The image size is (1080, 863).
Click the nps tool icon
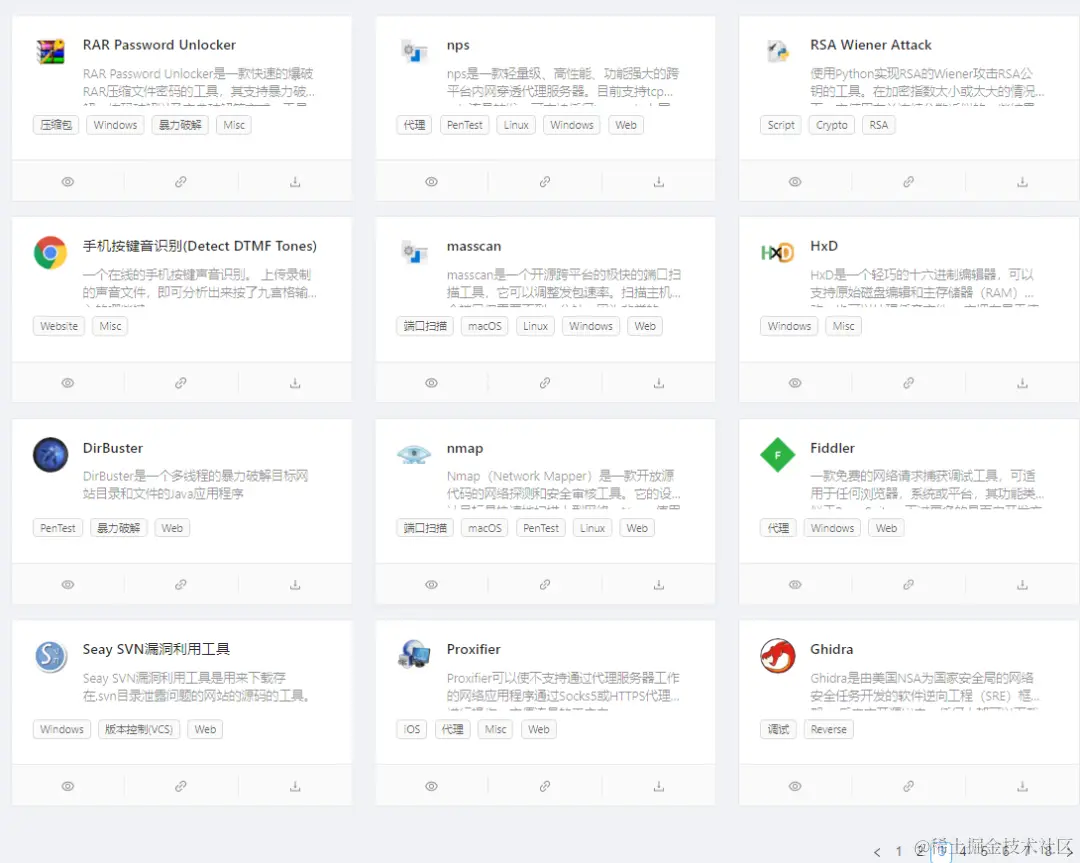point(414,52)
